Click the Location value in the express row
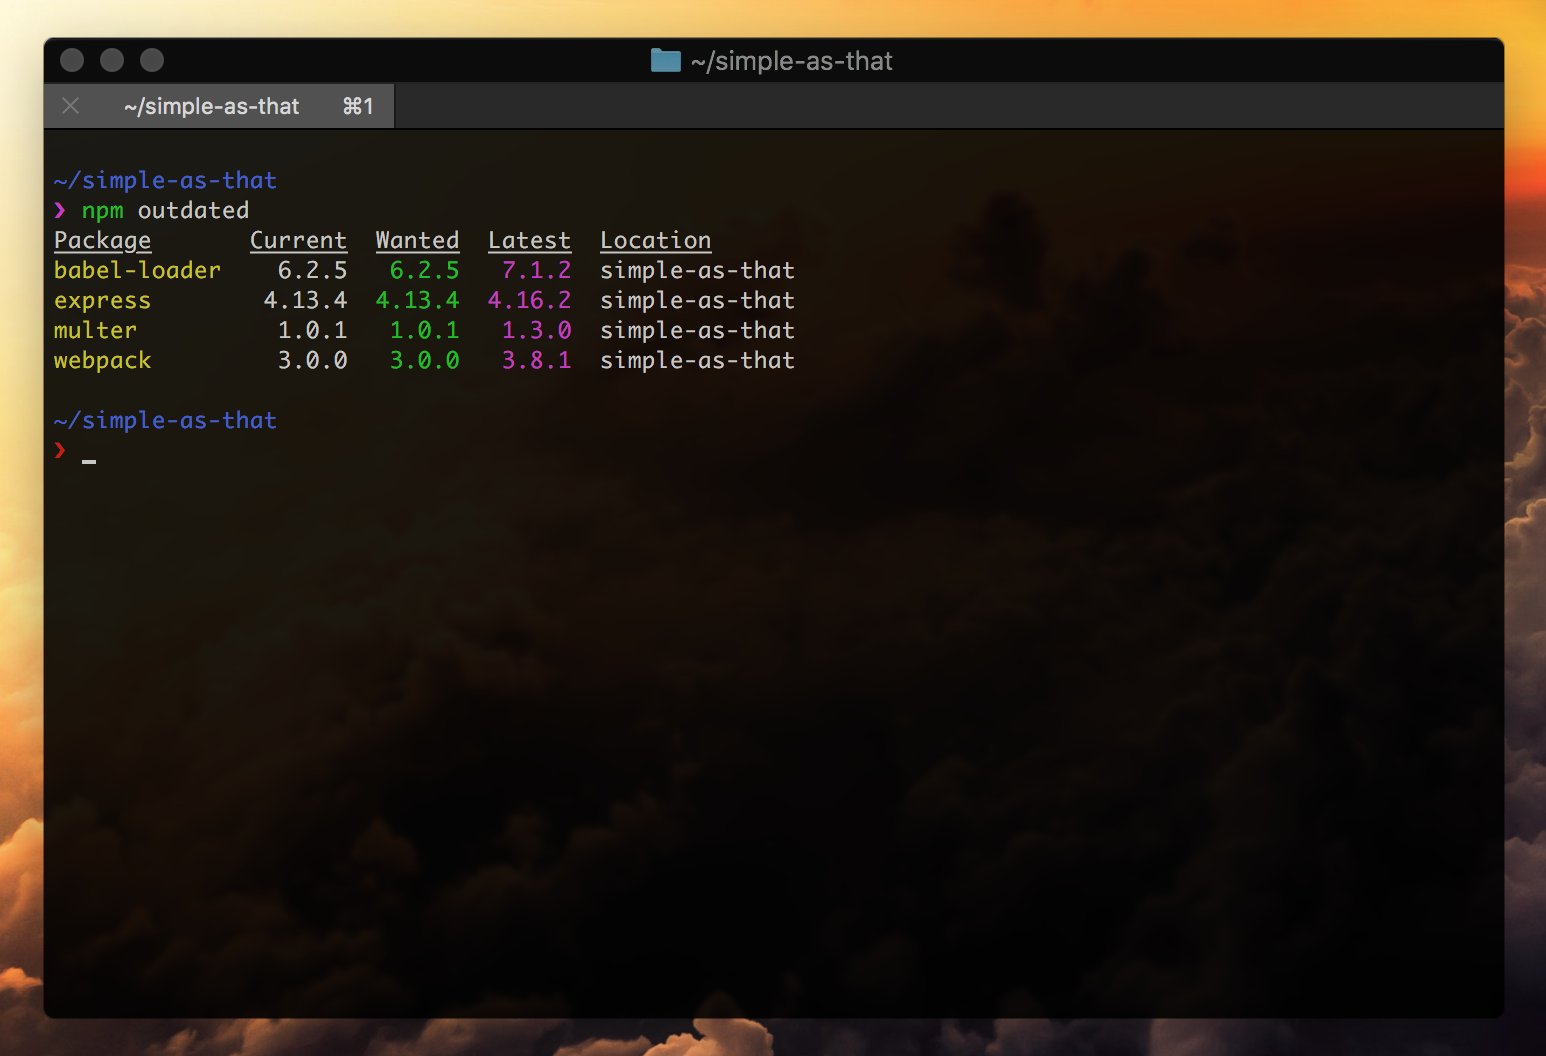The width and height of the screenshot is (1546, 1056). point(697,300)
